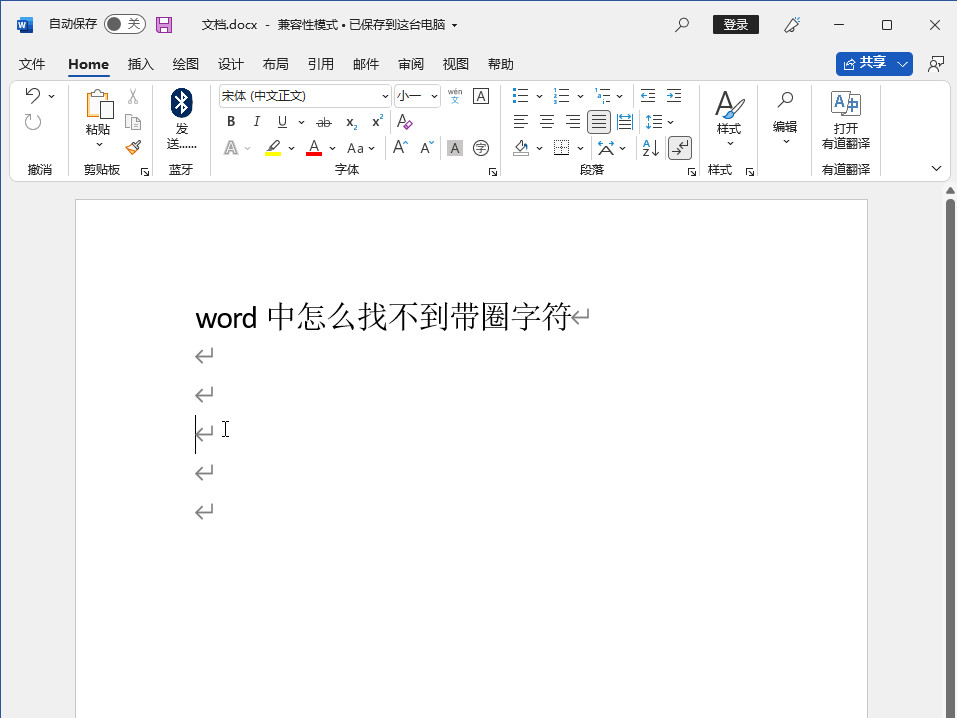Image resolution: width=957 pixels, height=718 pixels.
Task: Click the vertical scrollbar on the right
Action: pos(950,450)
